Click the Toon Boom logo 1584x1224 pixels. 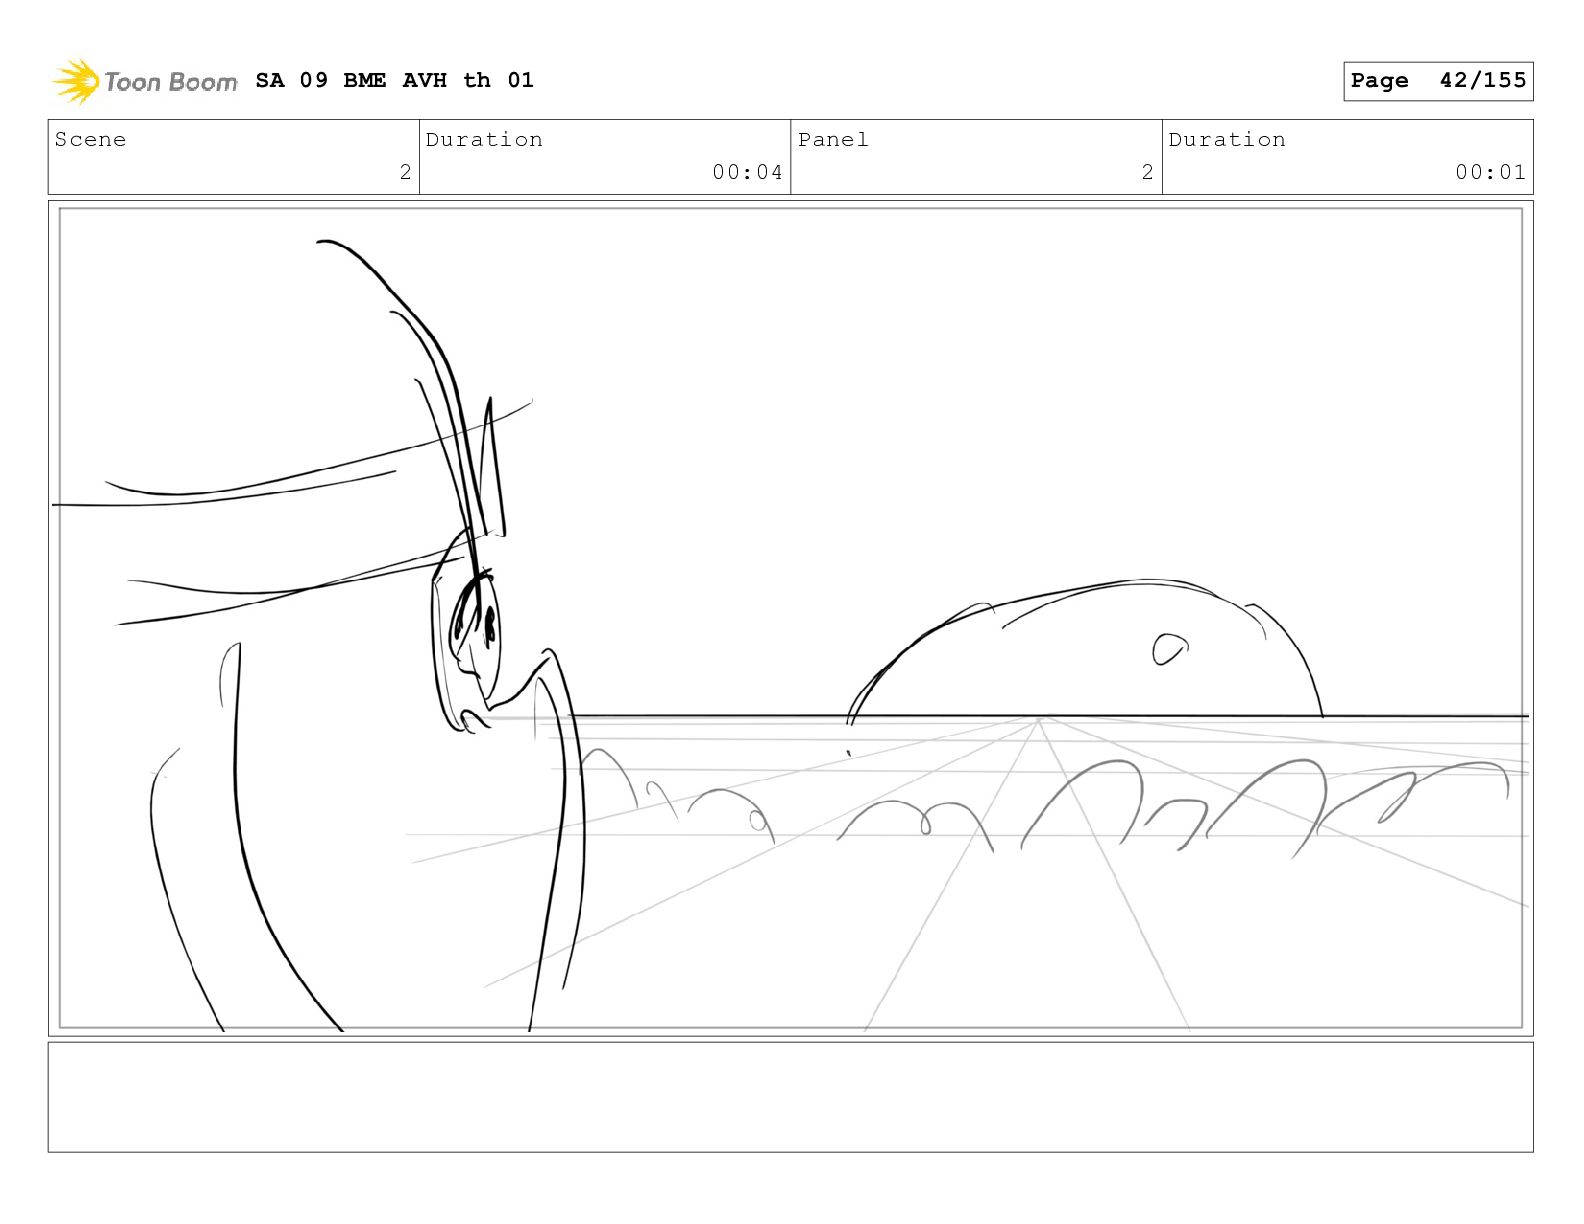coord(145,81)
